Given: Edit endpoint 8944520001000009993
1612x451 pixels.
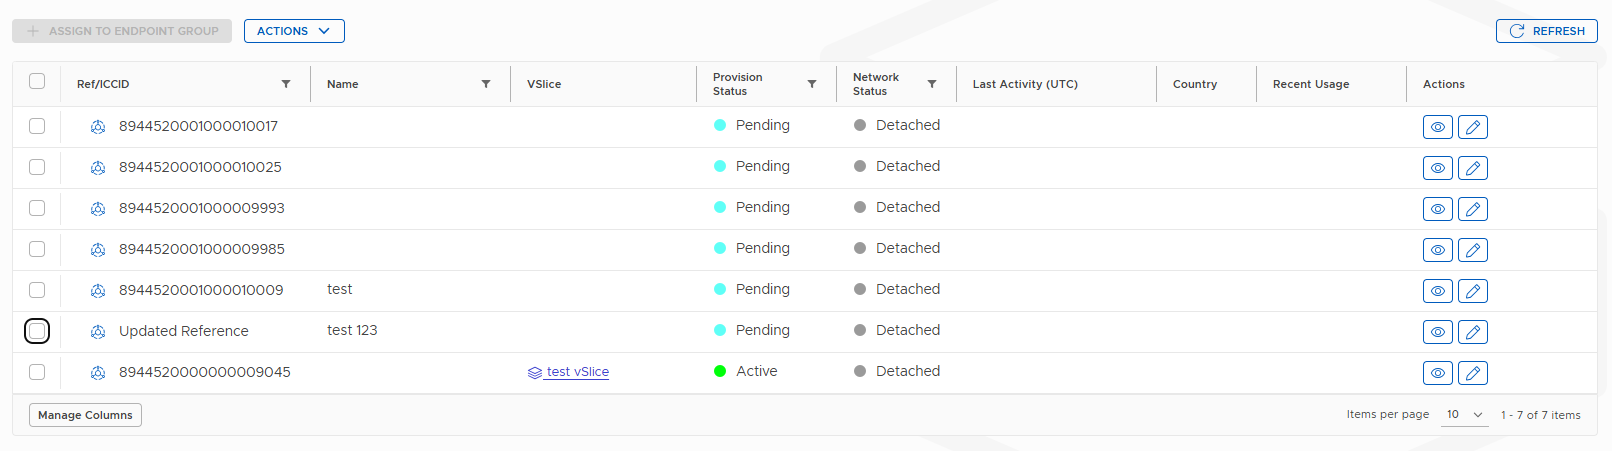Looking at the screenshot, I should [1472, 209].
